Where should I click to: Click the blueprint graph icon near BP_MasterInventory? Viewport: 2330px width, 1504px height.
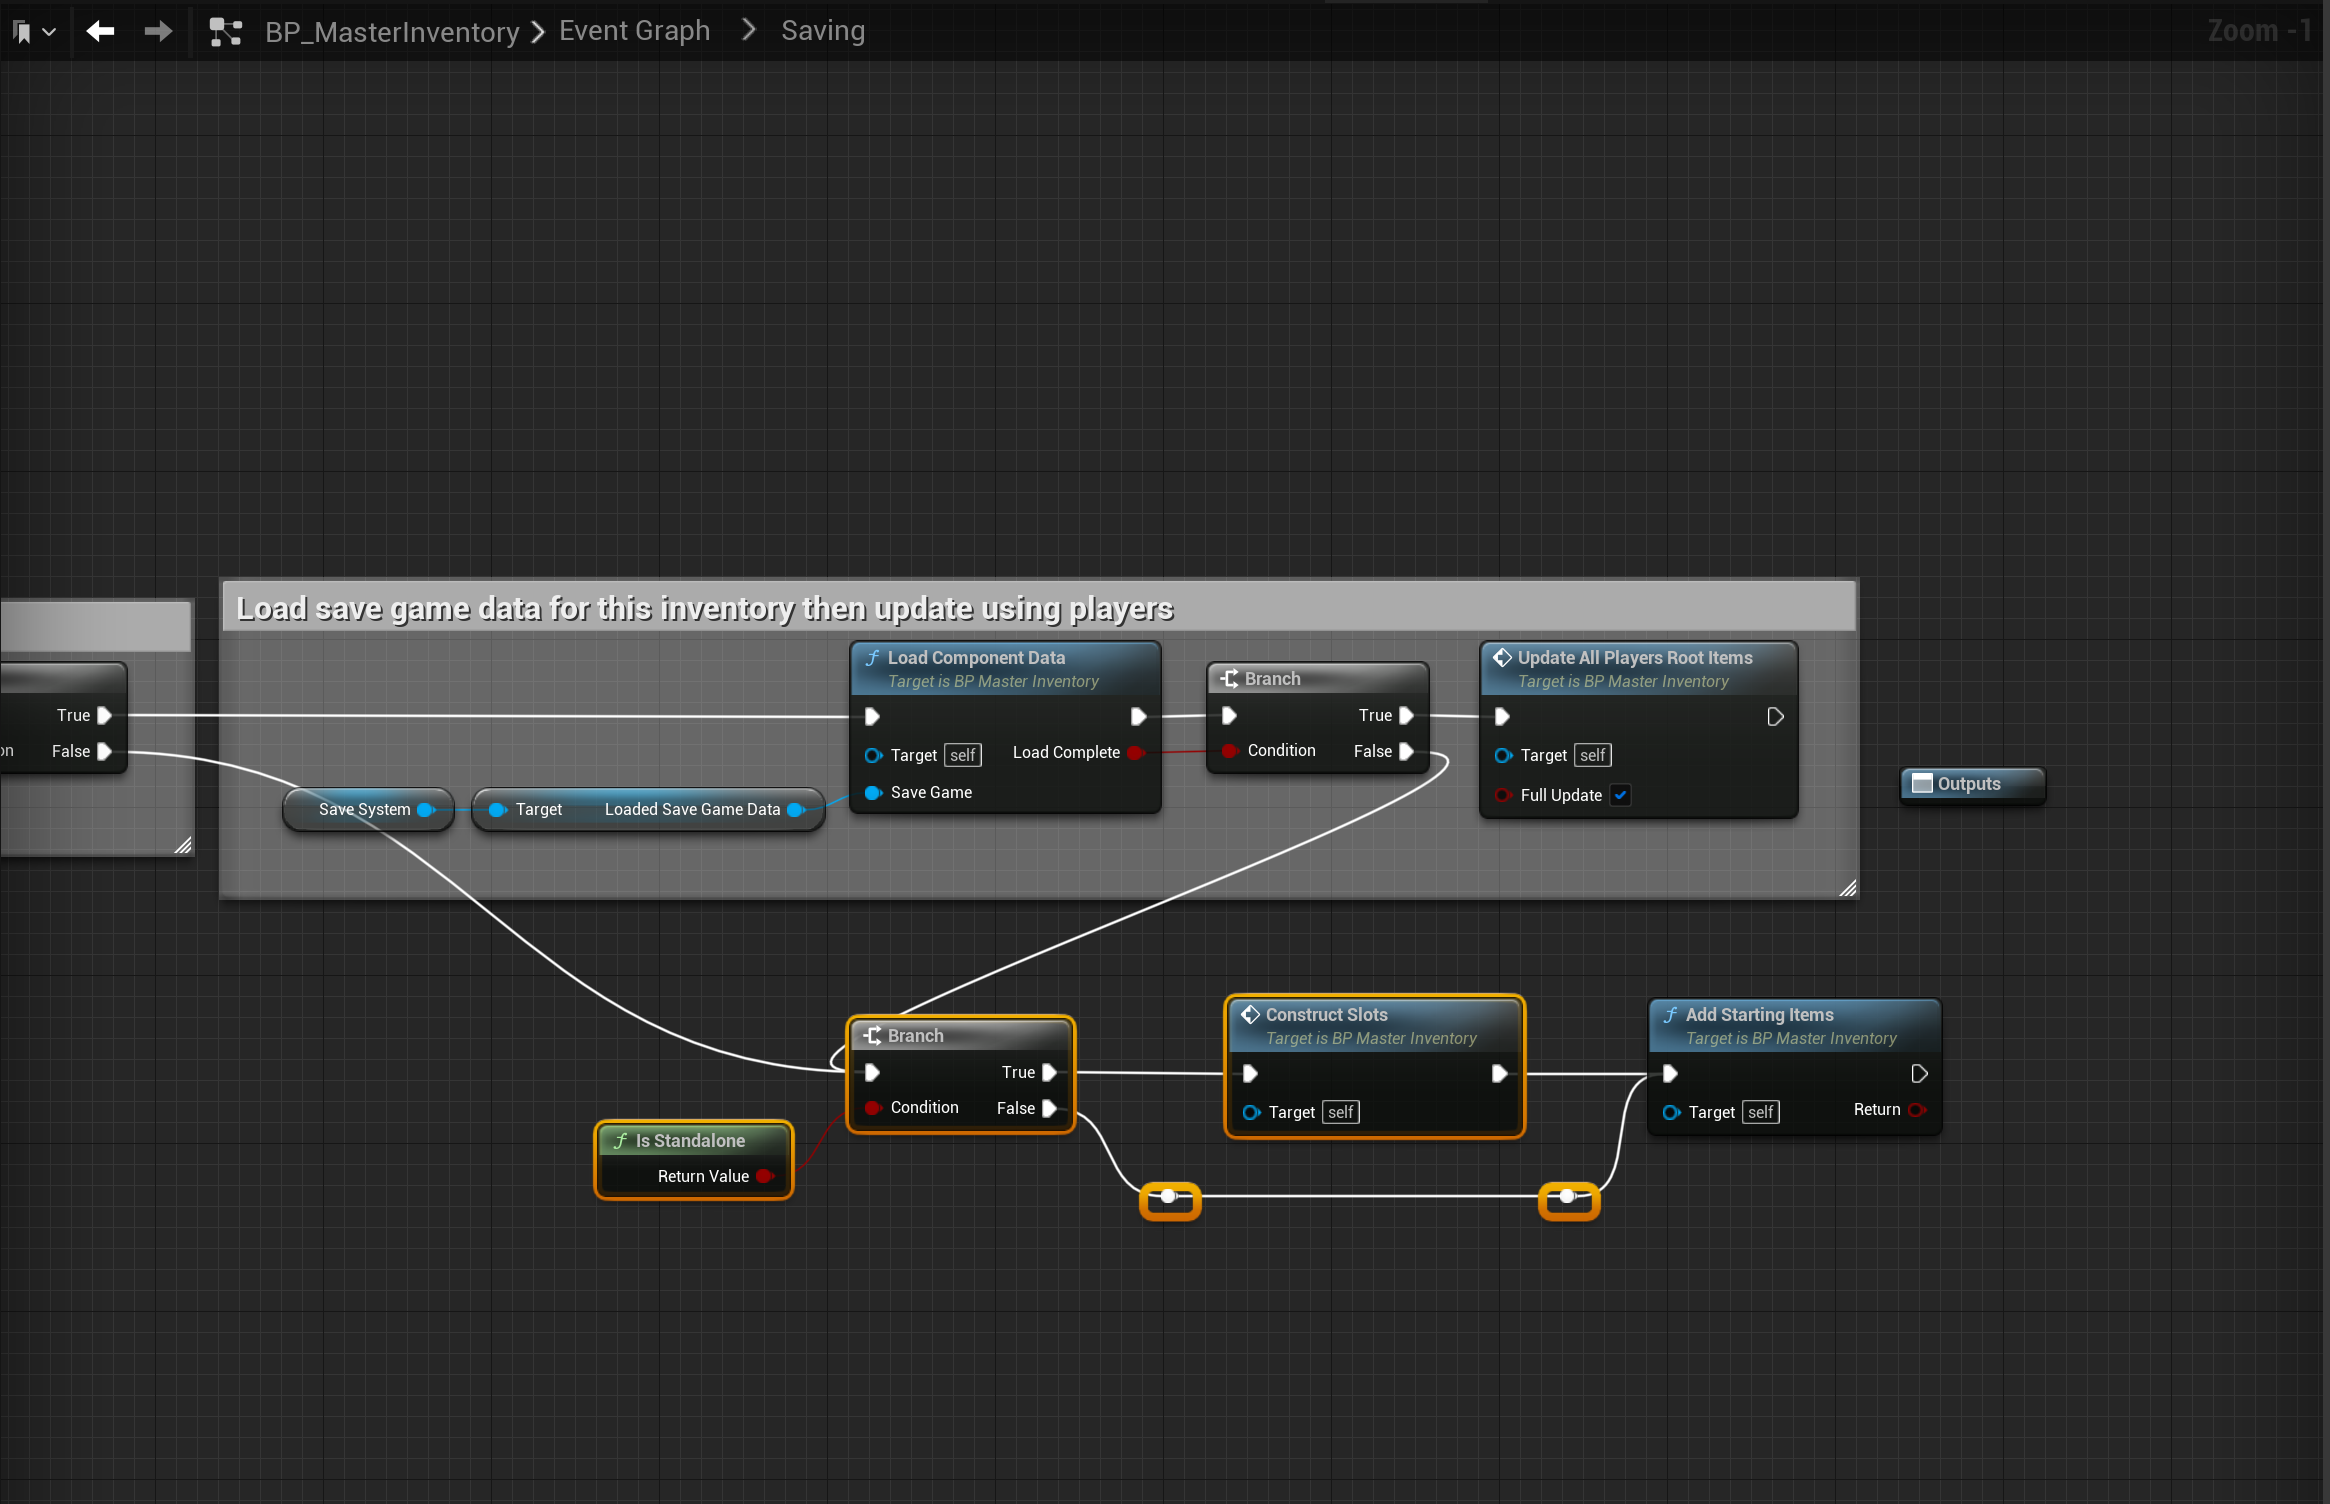226,32
